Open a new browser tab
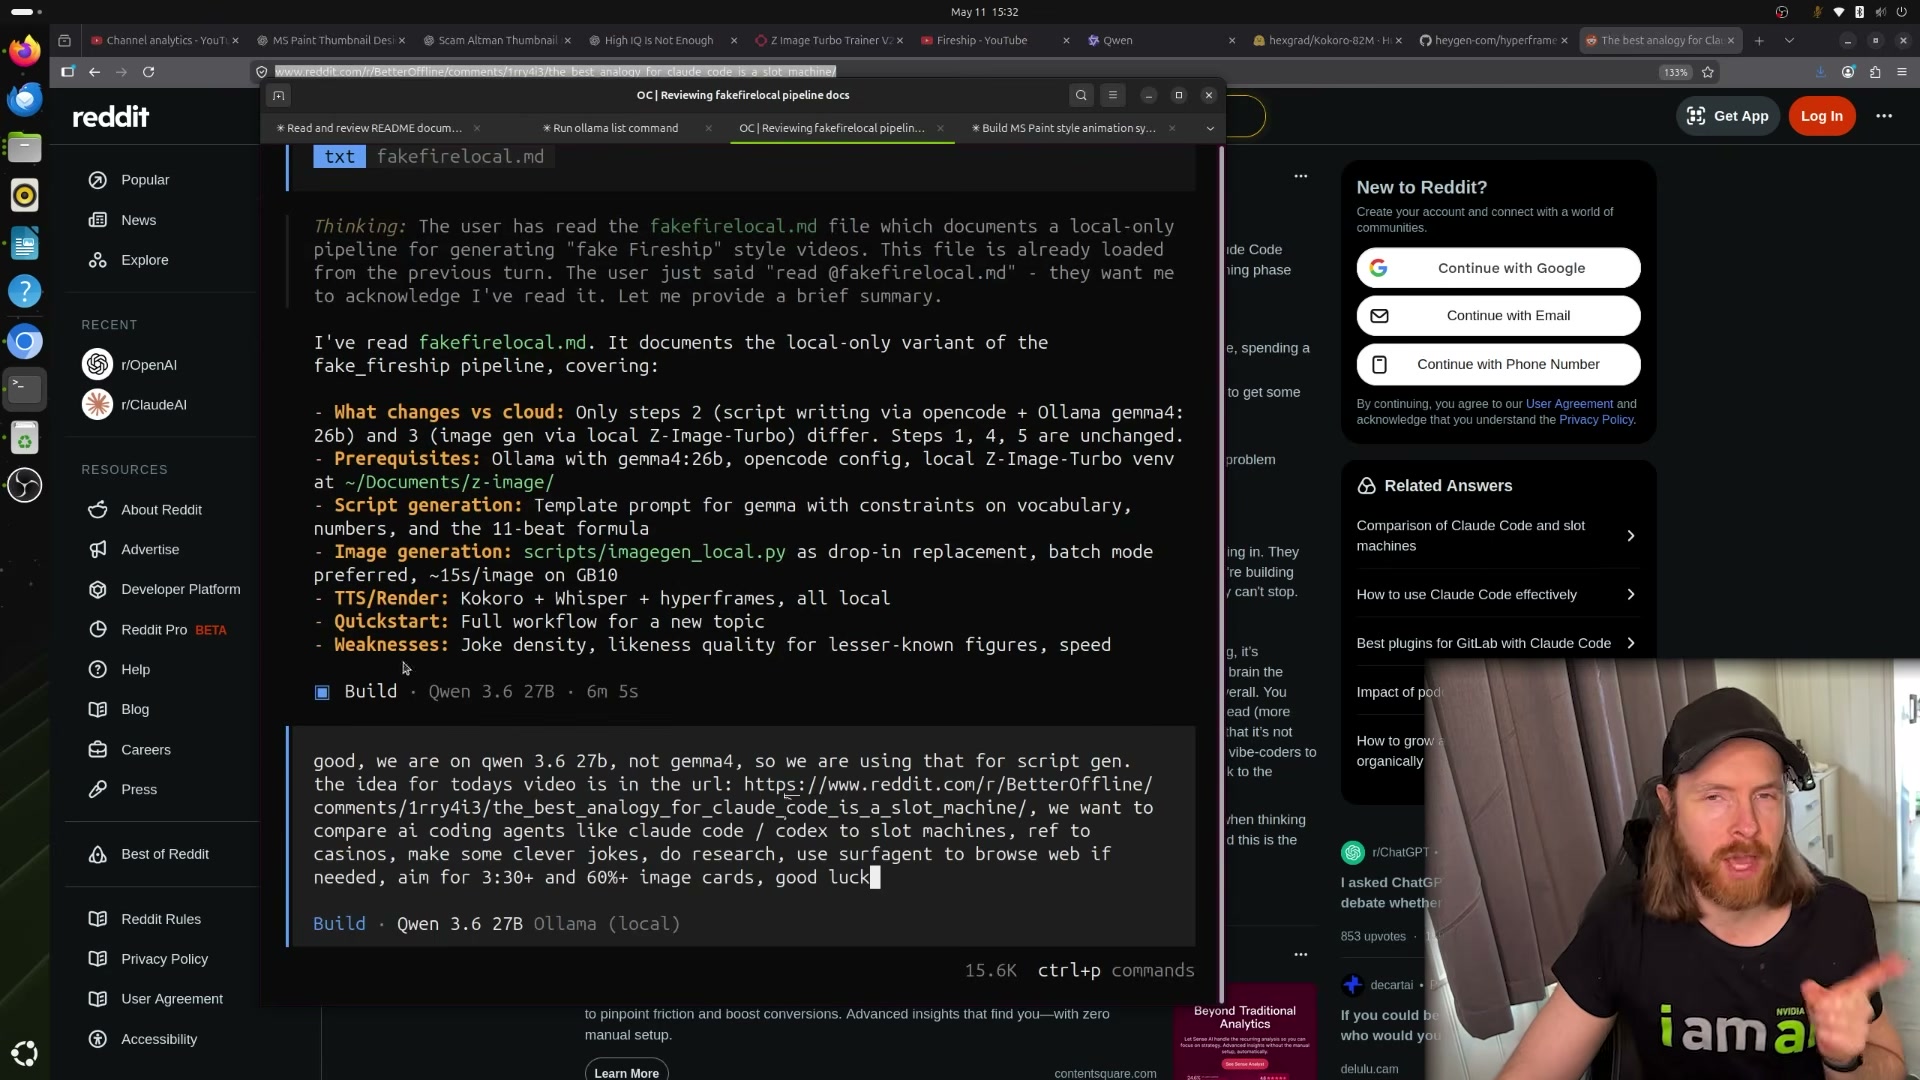The height and width of the screenshot is (1080, 1920). pos(1759,41)
